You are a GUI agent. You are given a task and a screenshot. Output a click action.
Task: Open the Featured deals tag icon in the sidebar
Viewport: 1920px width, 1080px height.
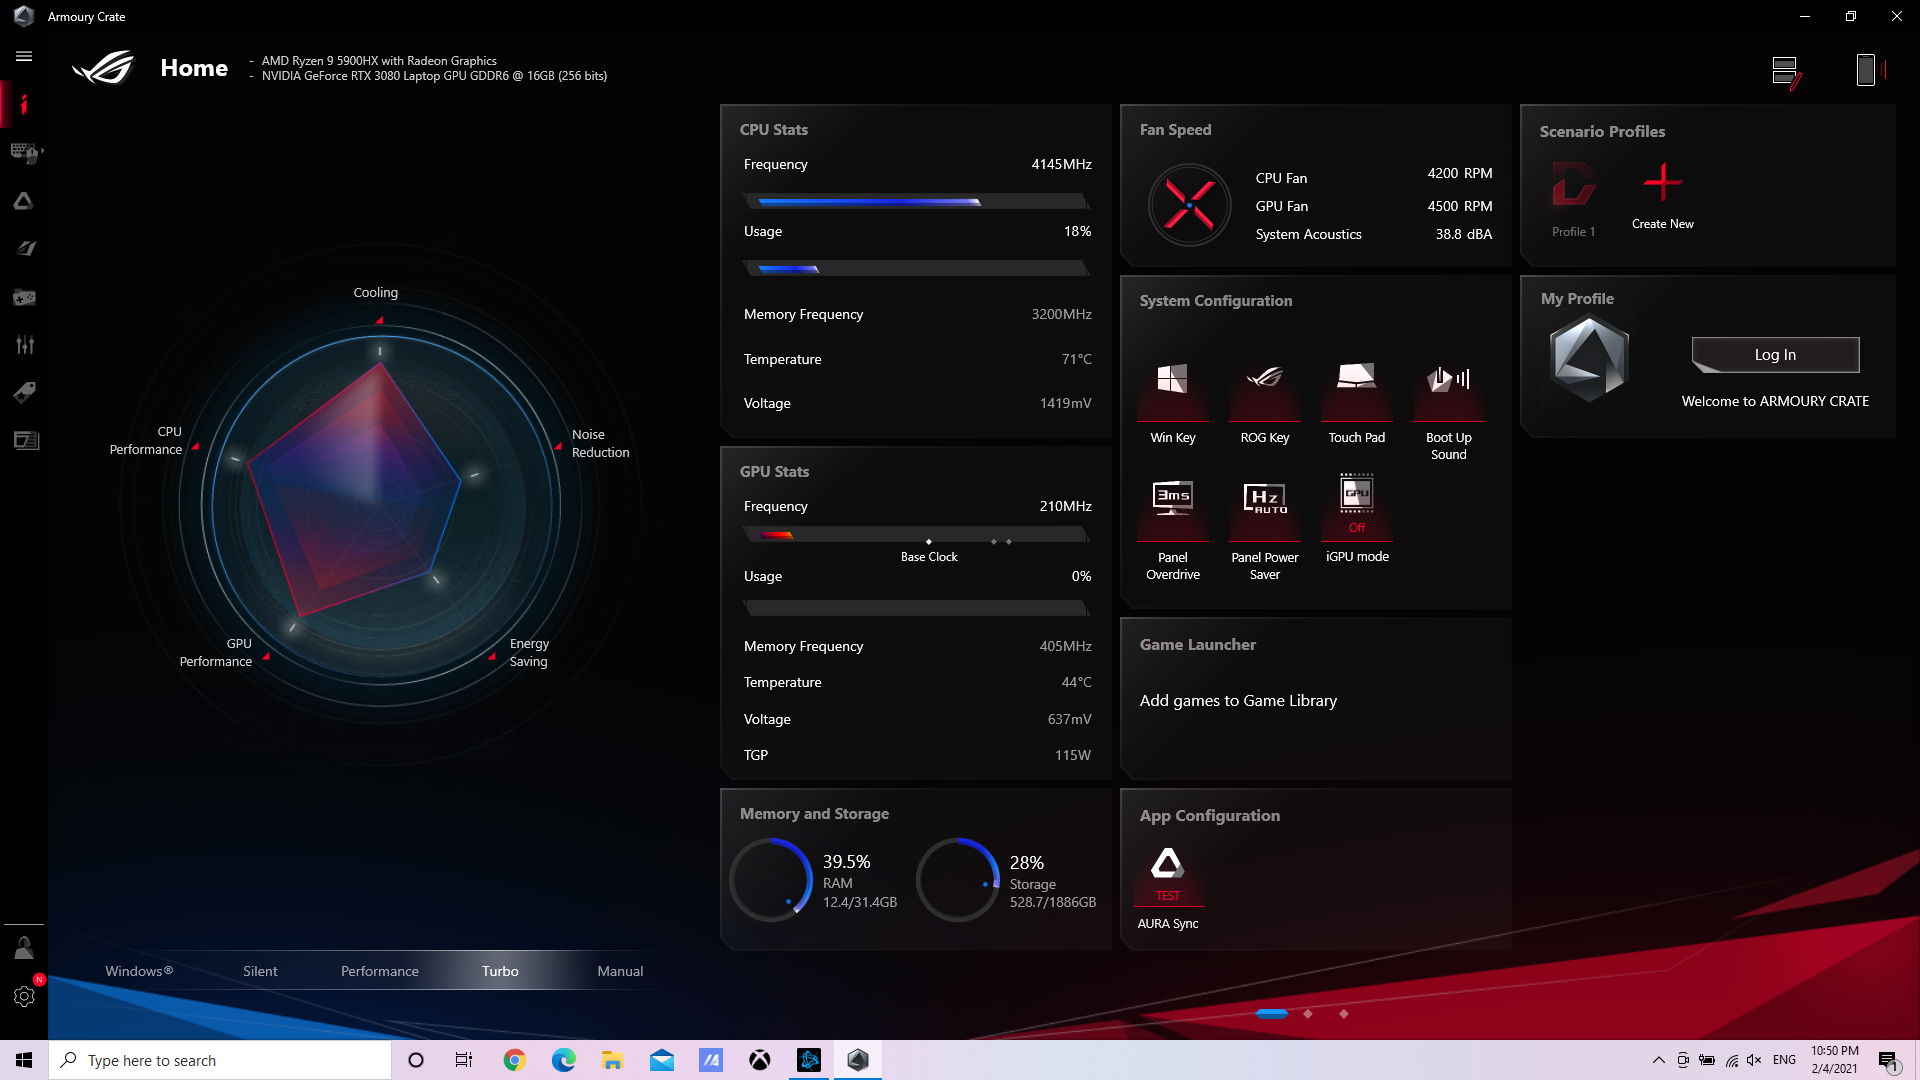point(24,392)
